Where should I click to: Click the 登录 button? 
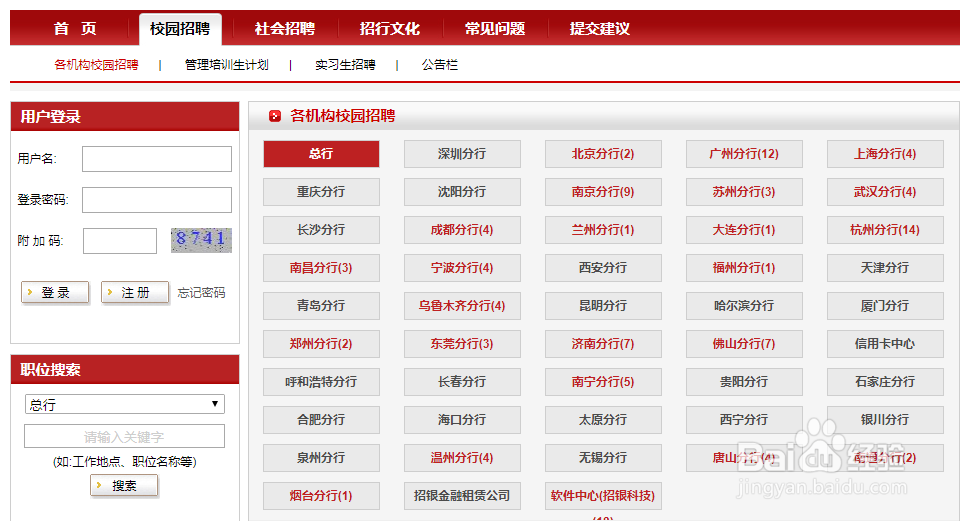[55, 292]
